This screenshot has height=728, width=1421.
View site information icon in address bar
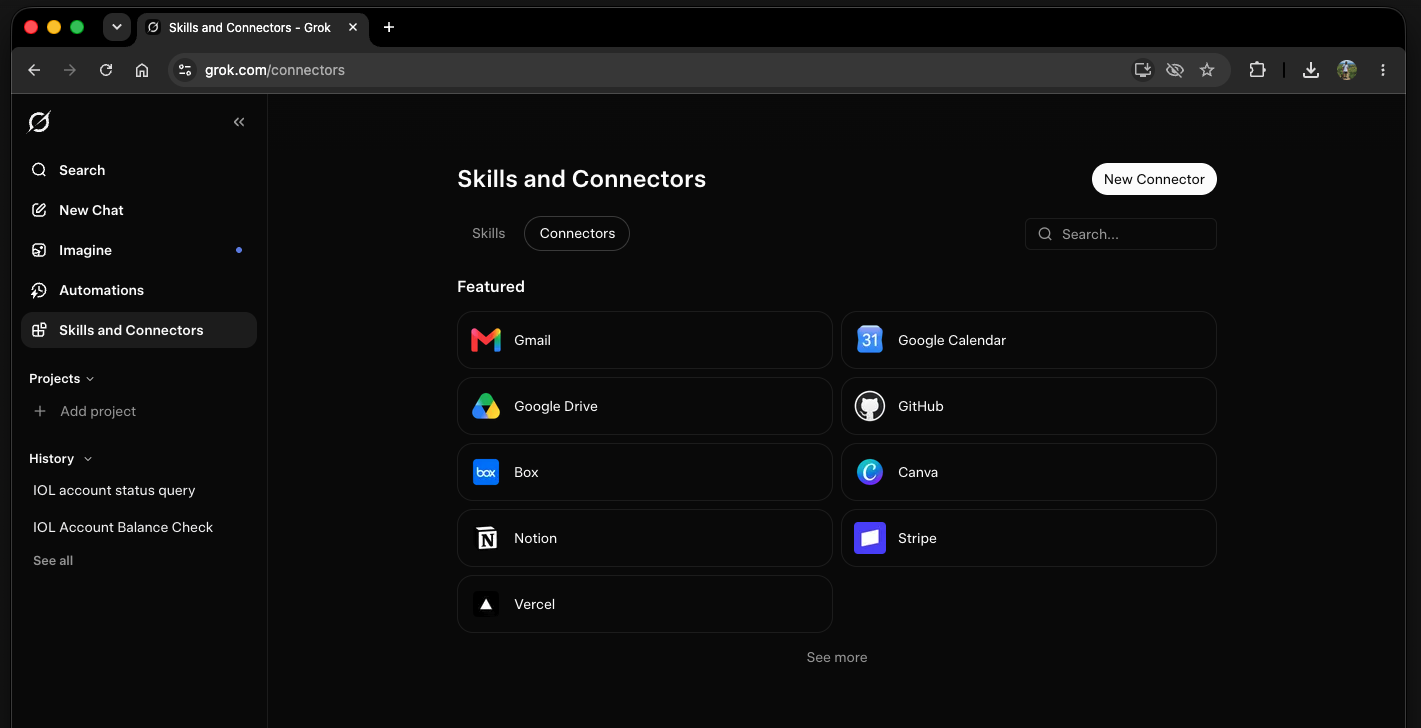184,70
